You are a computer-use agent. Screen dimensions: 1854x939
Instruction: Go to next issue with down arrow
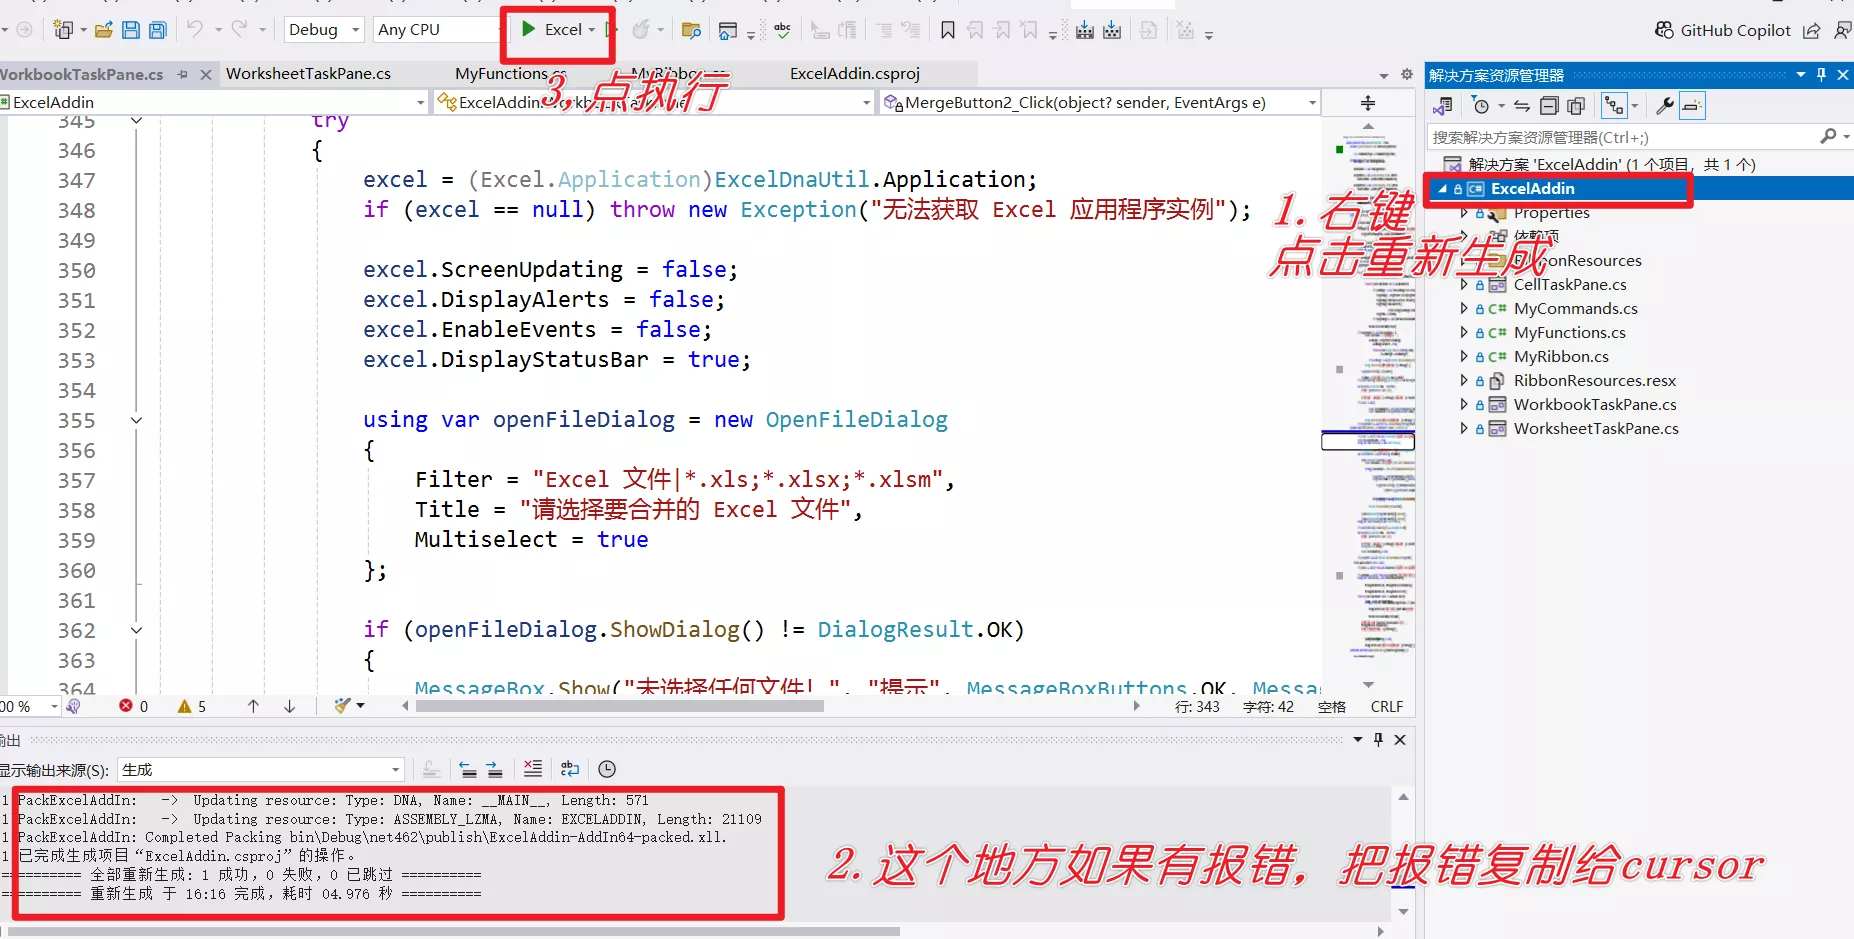coord(289,706)
